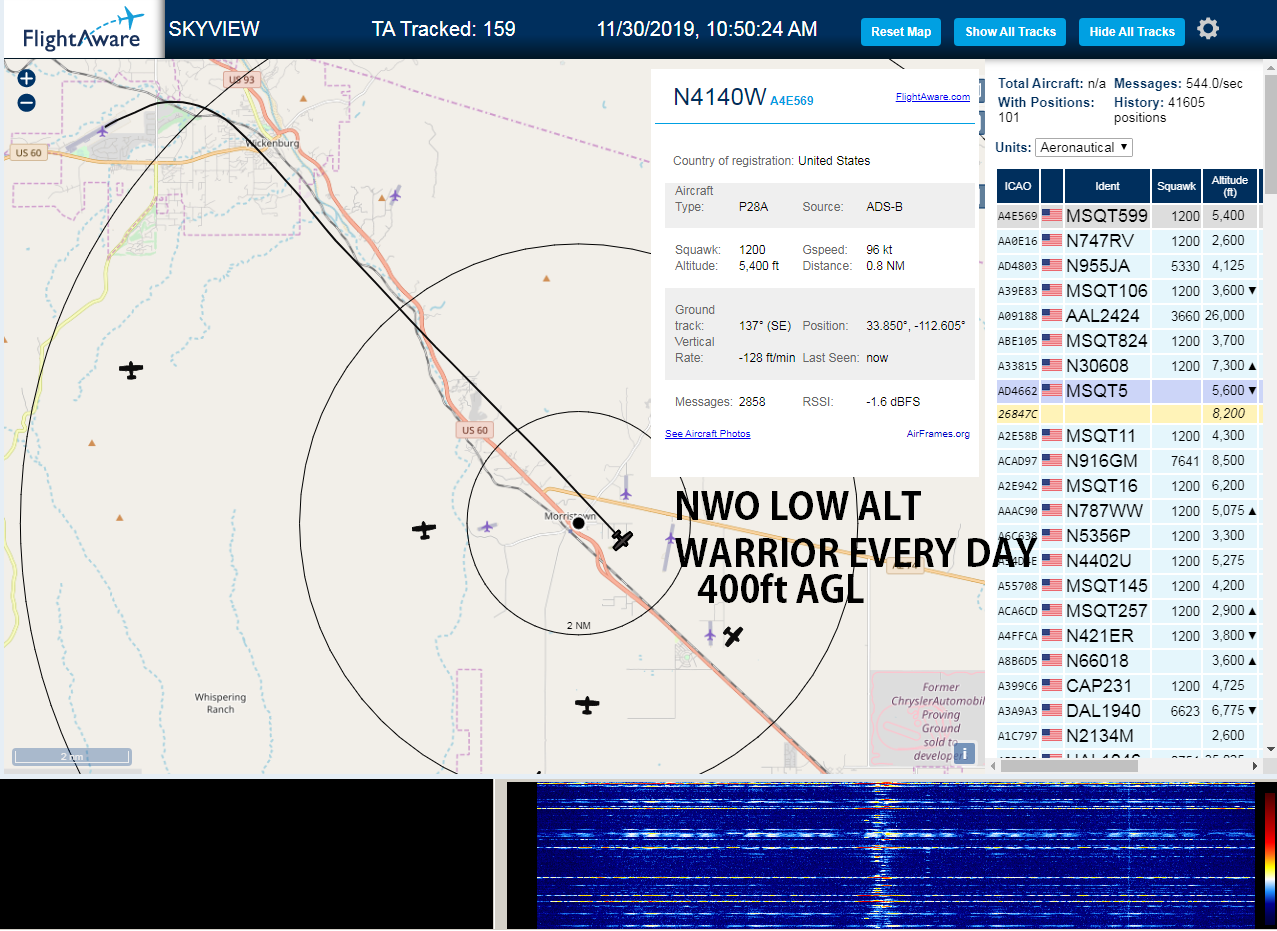This screenshot has width=1277, height=931.
Task: Select the DAL1940 row
Action: point(1128,711)
